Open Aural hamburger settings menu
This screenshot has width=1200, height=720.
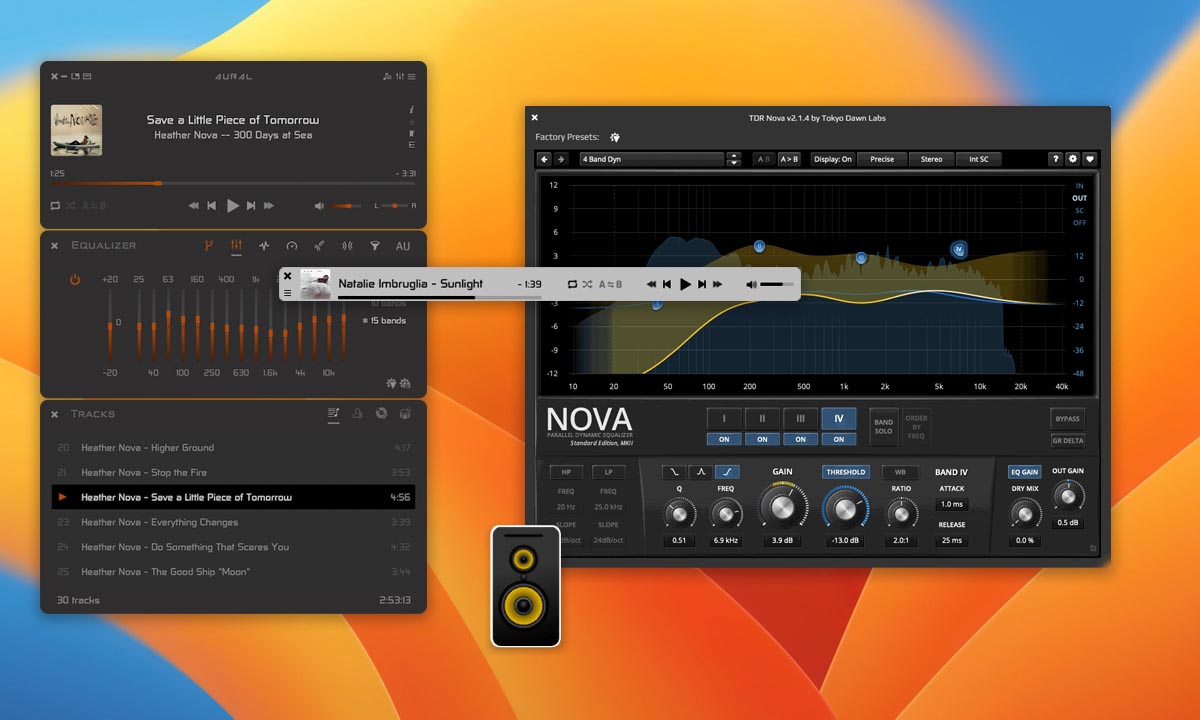pyautogui.click(x=413, y=76)
